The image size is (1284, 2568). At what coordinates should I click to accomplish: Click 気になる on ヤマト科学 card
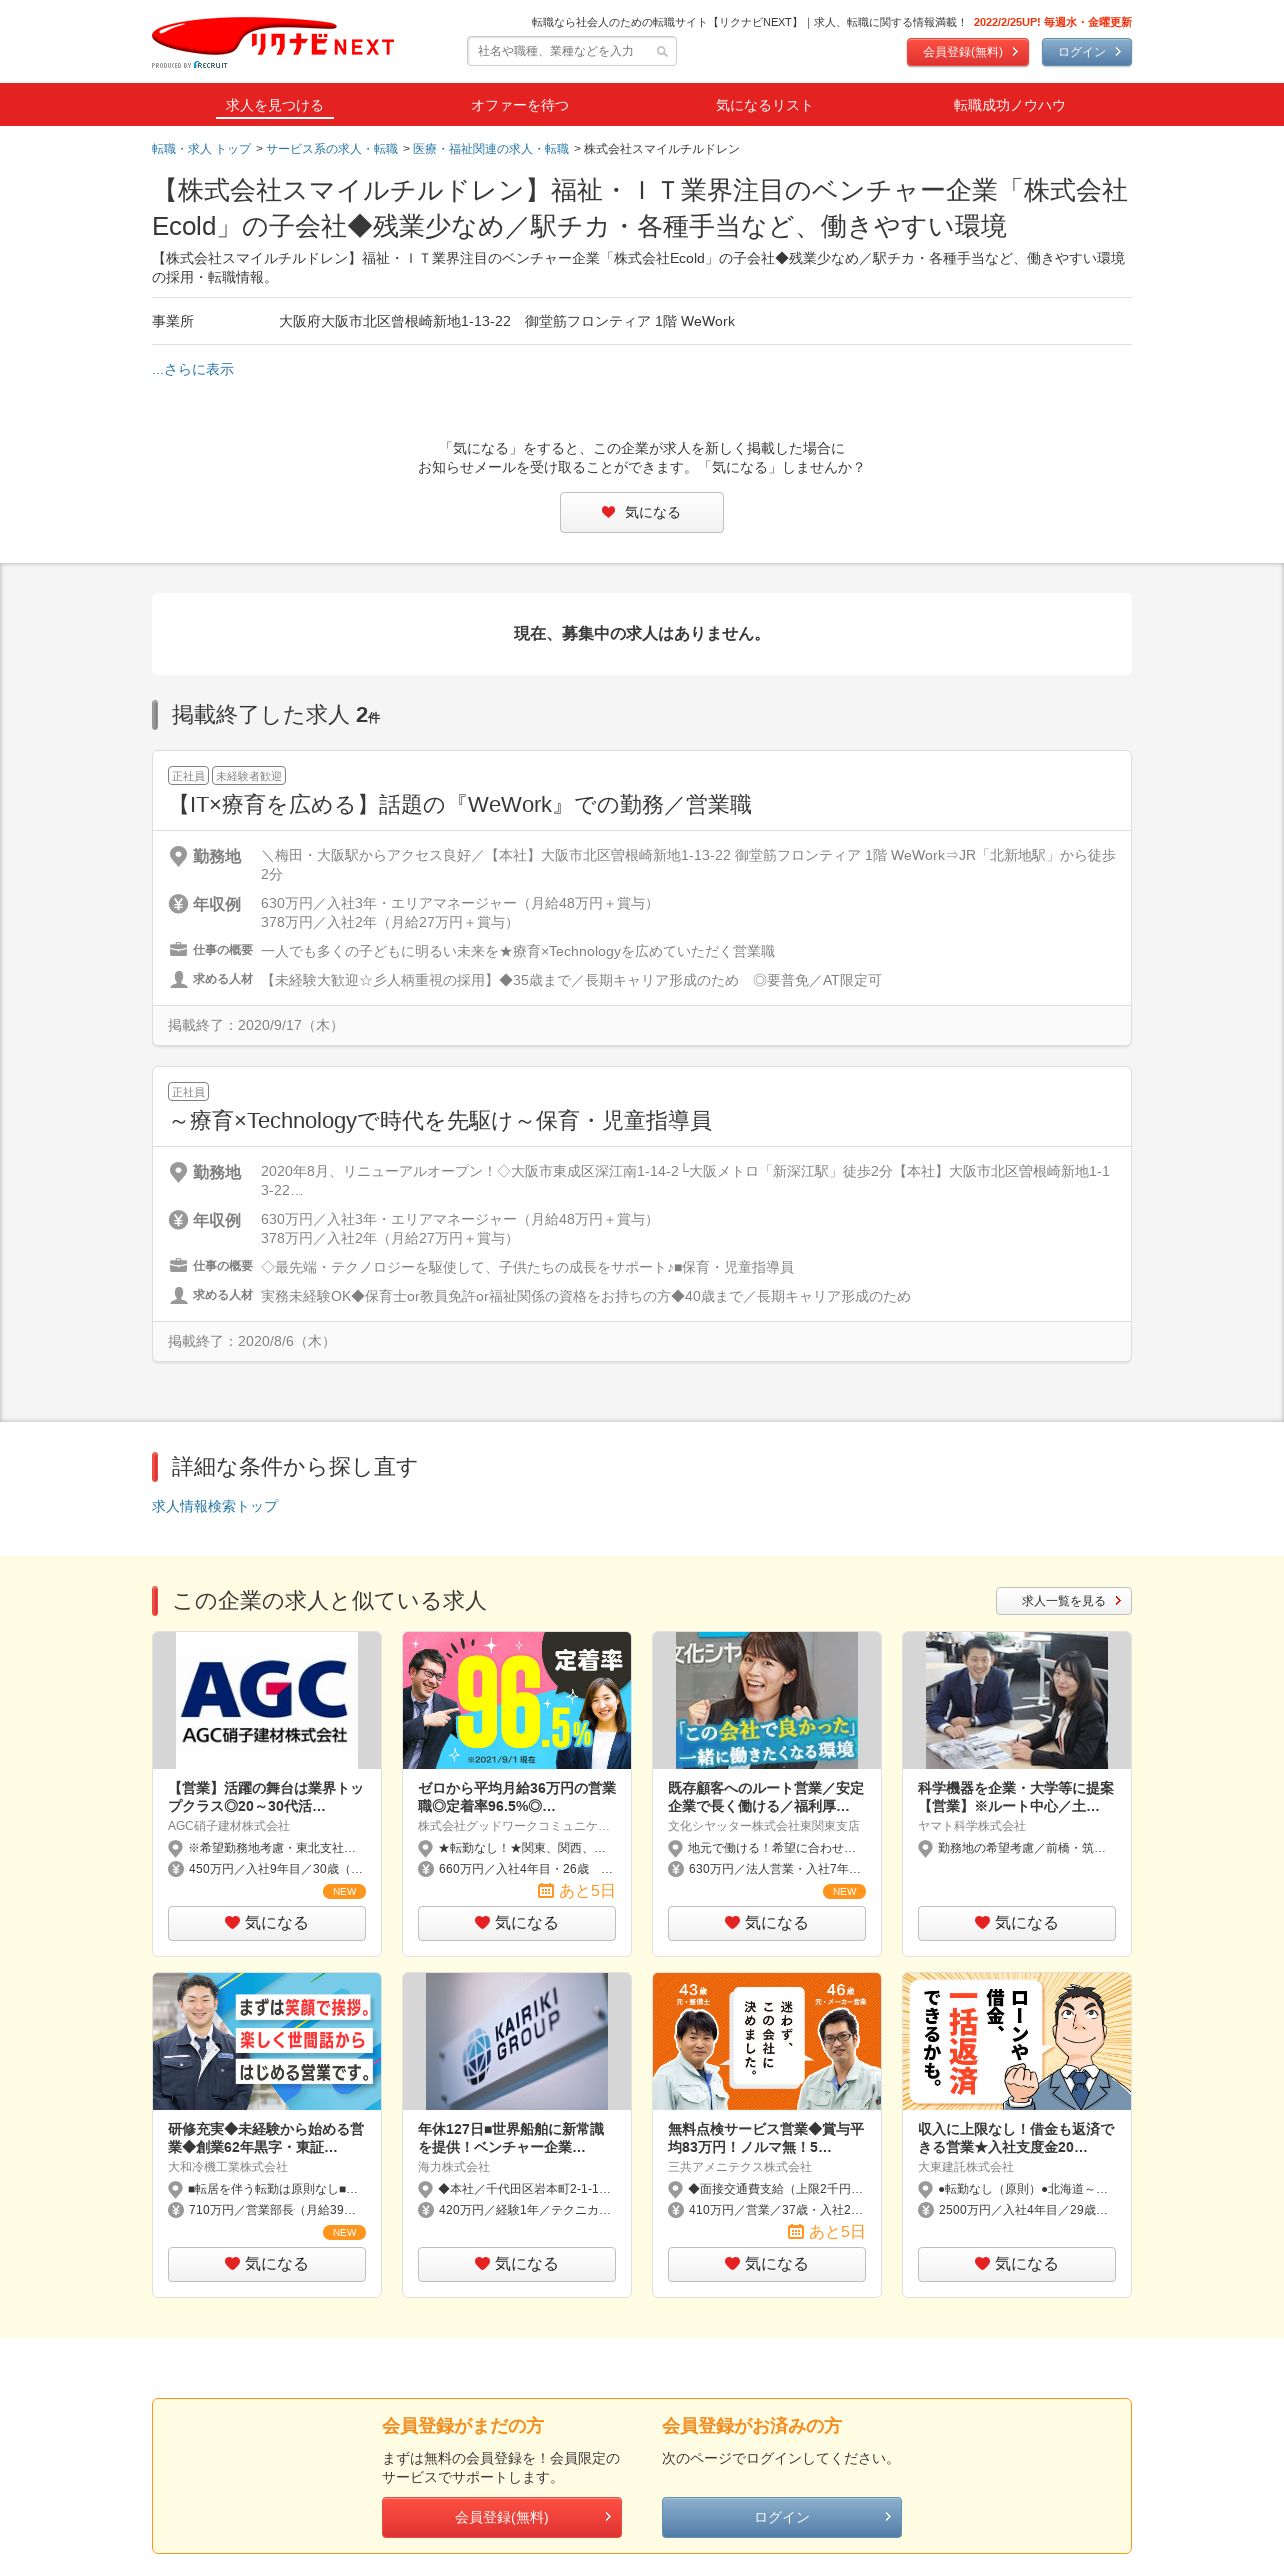coord(1017,1923)
